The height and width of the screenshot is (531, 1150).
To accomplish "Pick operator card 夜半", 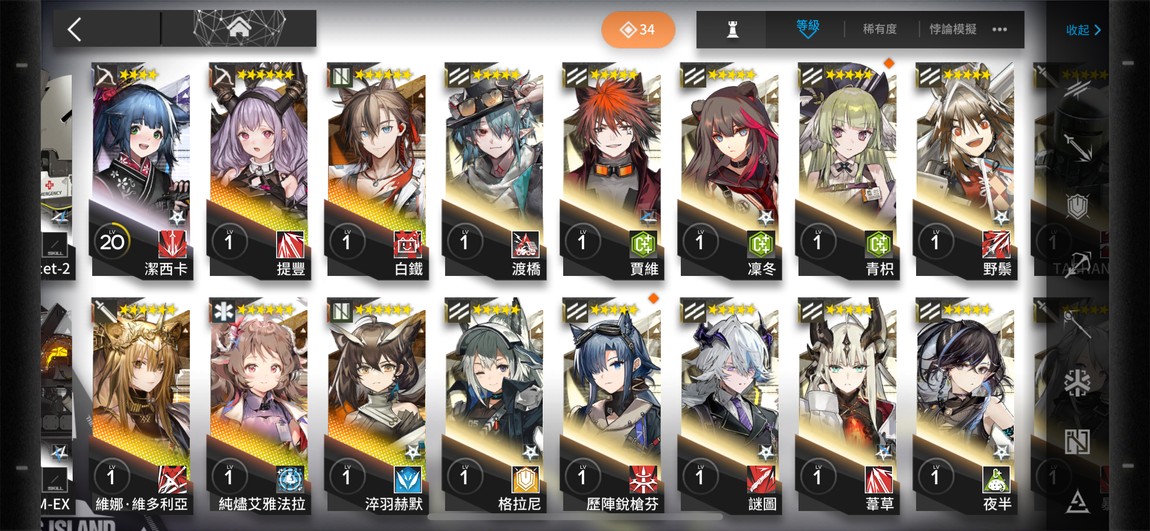I will pyautogui.click(x=964, y=406).
